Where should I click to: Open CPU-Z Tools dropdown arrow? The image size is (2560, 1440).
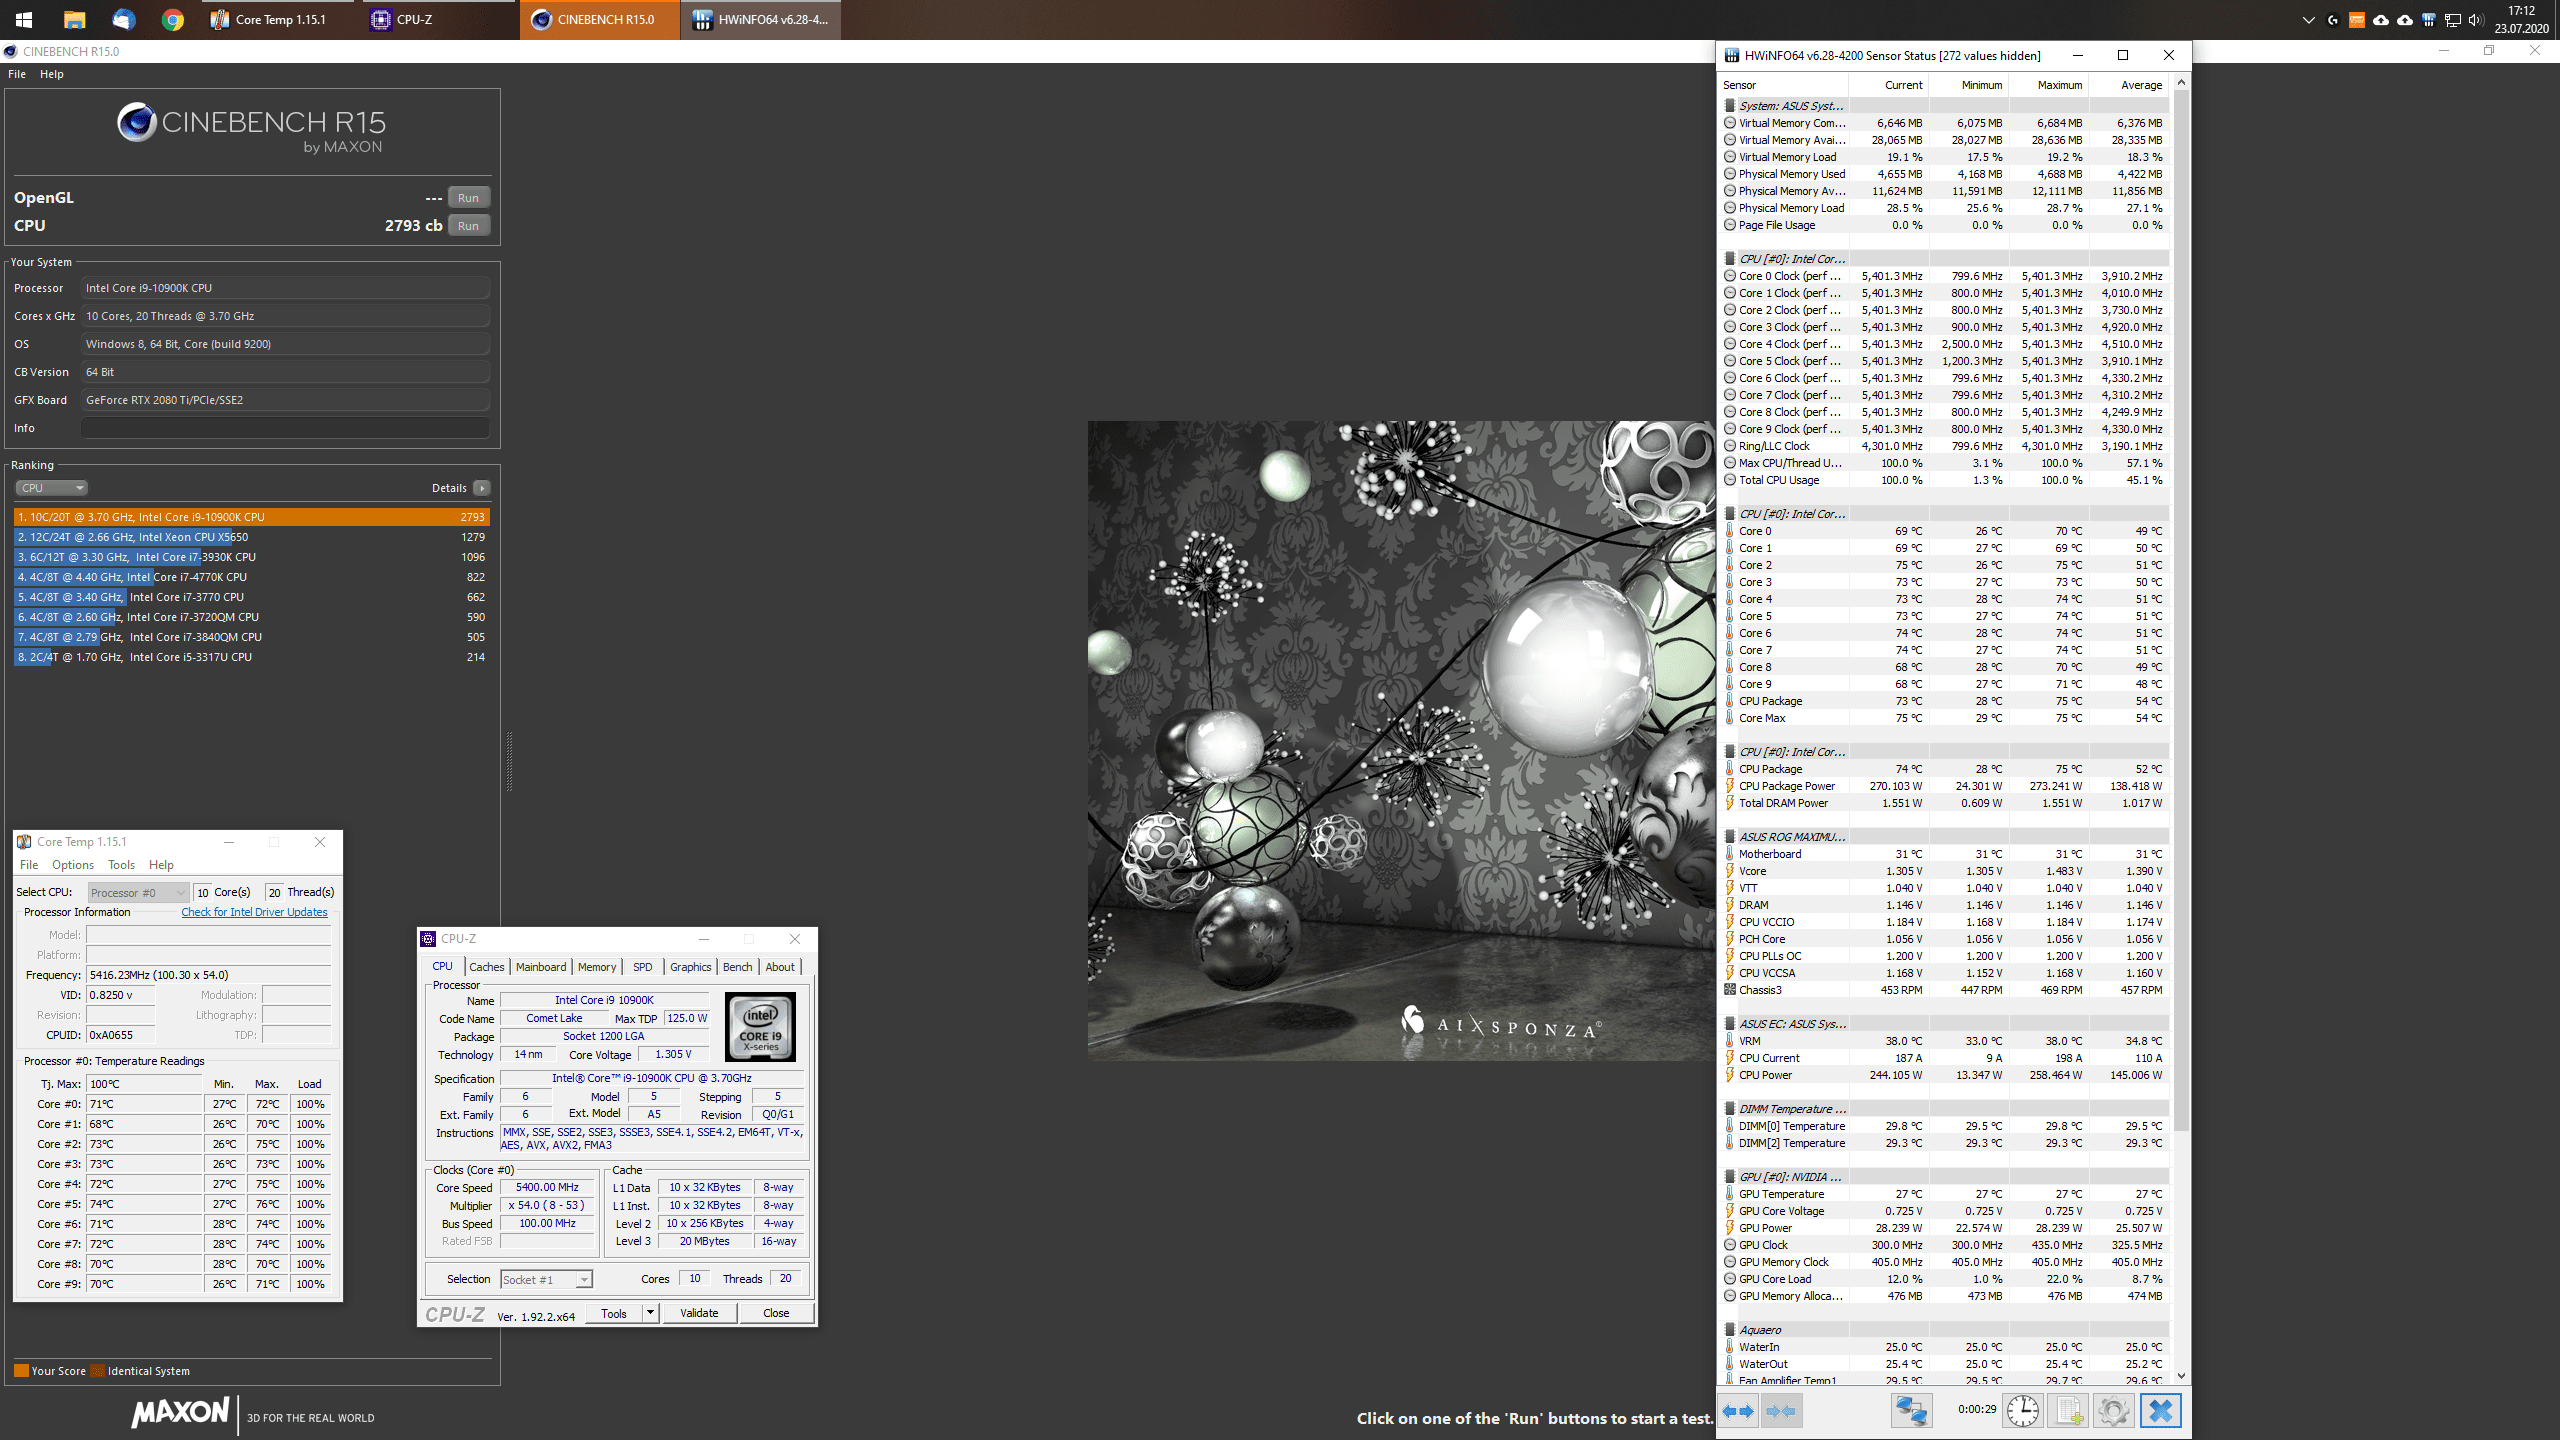click(x=651, y=1313)
